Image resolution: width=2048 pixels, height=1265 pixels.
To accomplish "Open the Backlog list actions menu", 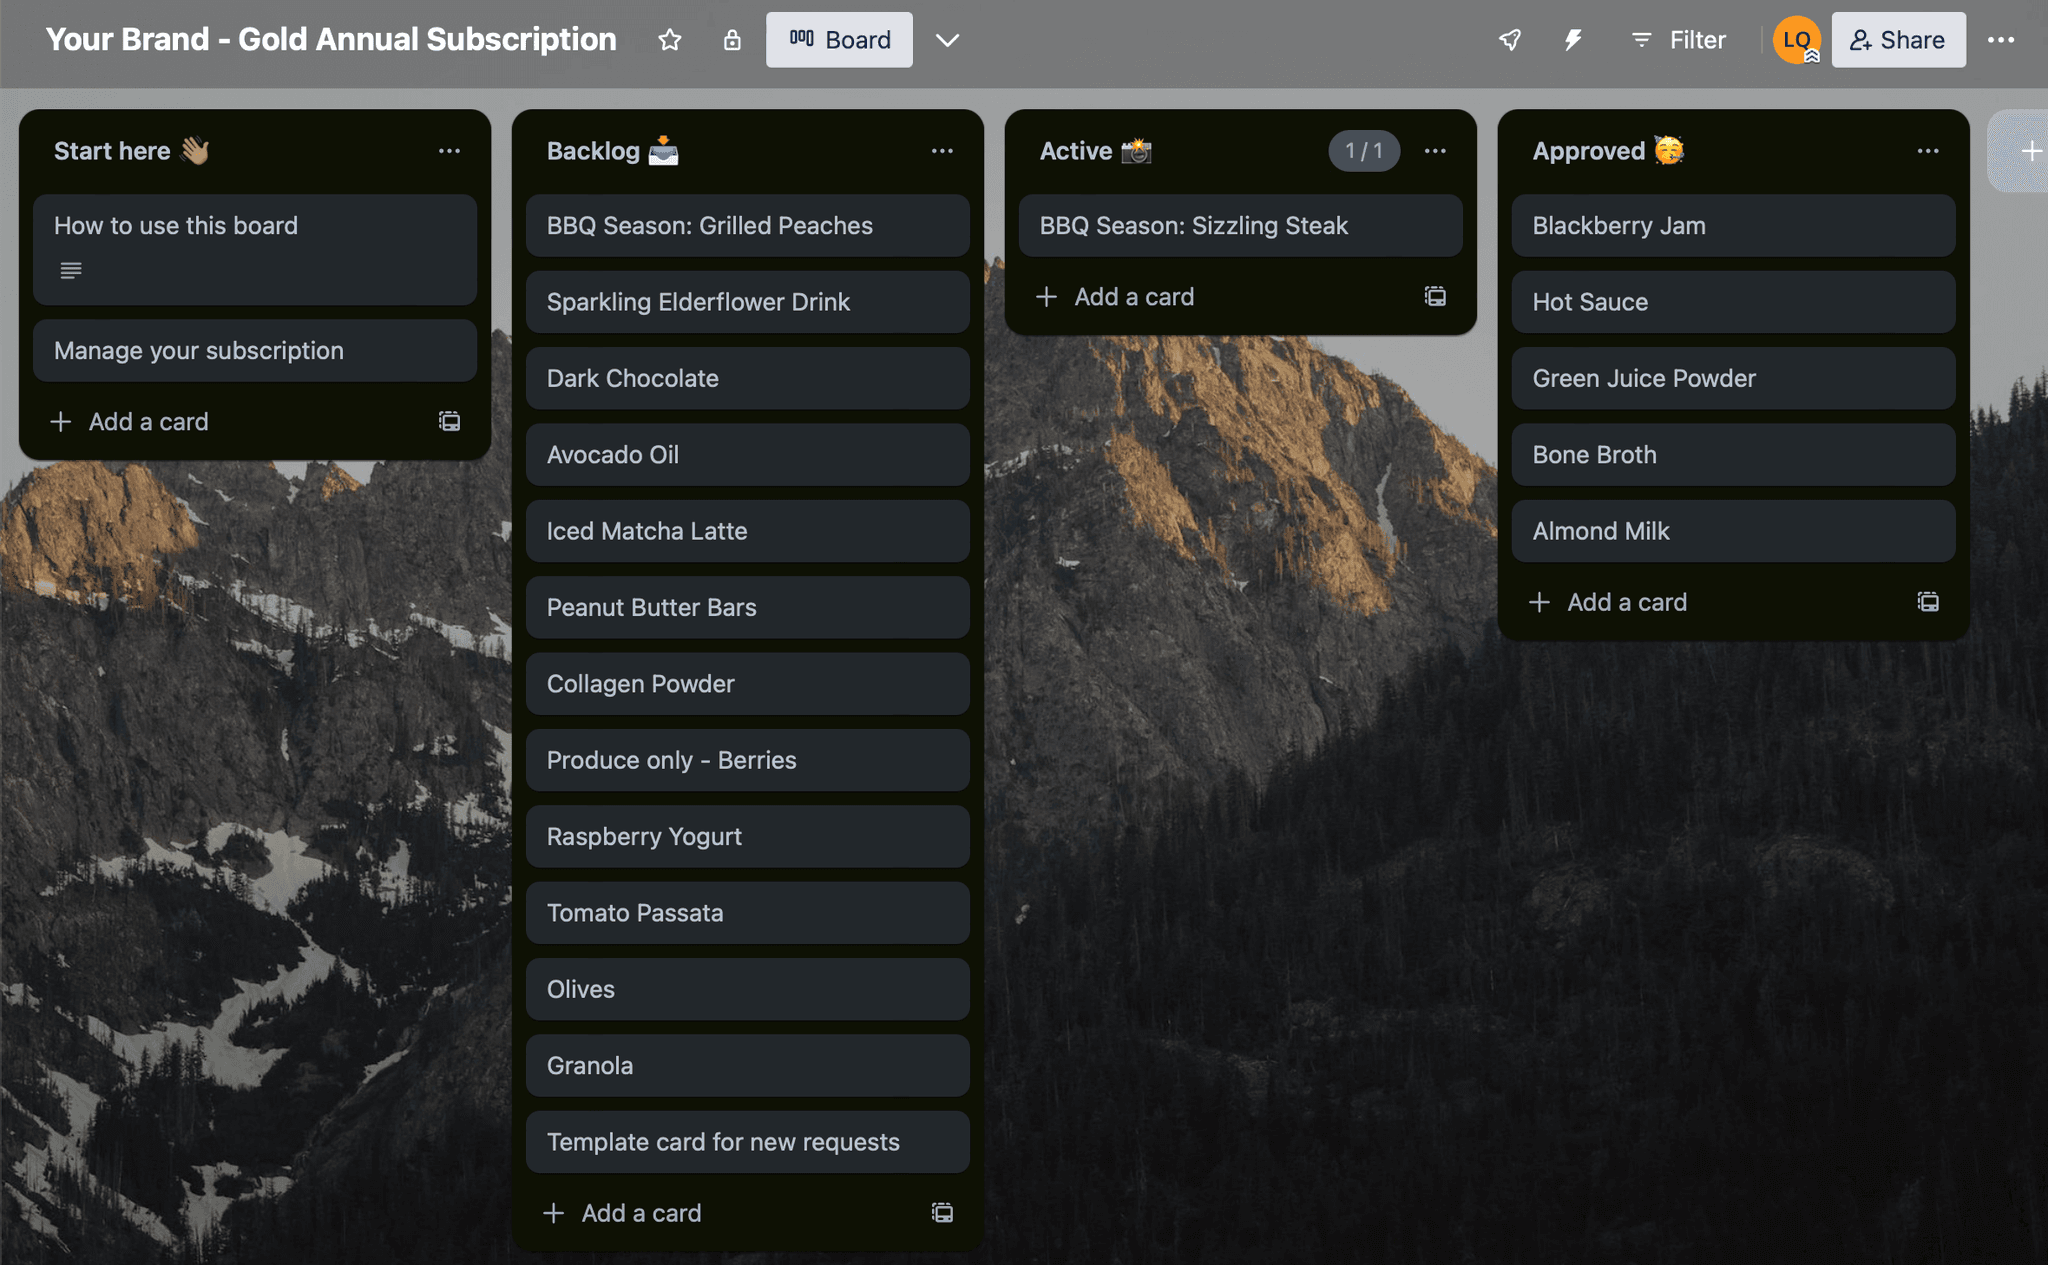I will (942, 151).
